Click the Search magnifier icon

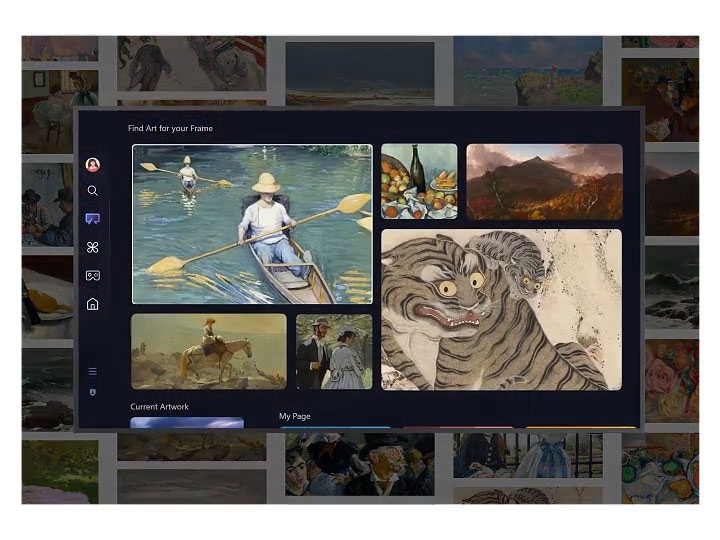(x=92, y=191)
